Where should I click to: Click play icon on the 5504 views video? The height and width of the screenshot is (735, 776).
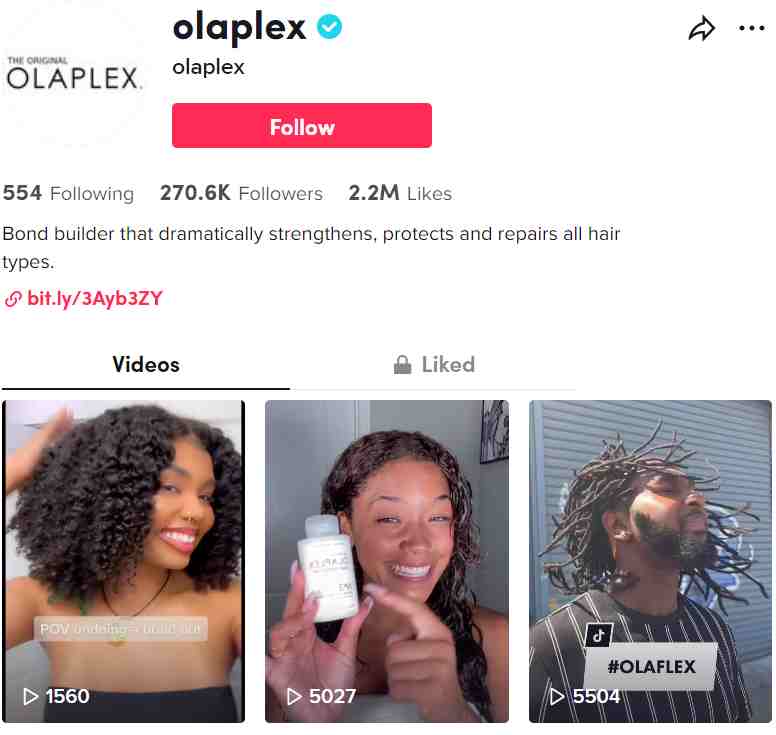(x=557, y=696)
